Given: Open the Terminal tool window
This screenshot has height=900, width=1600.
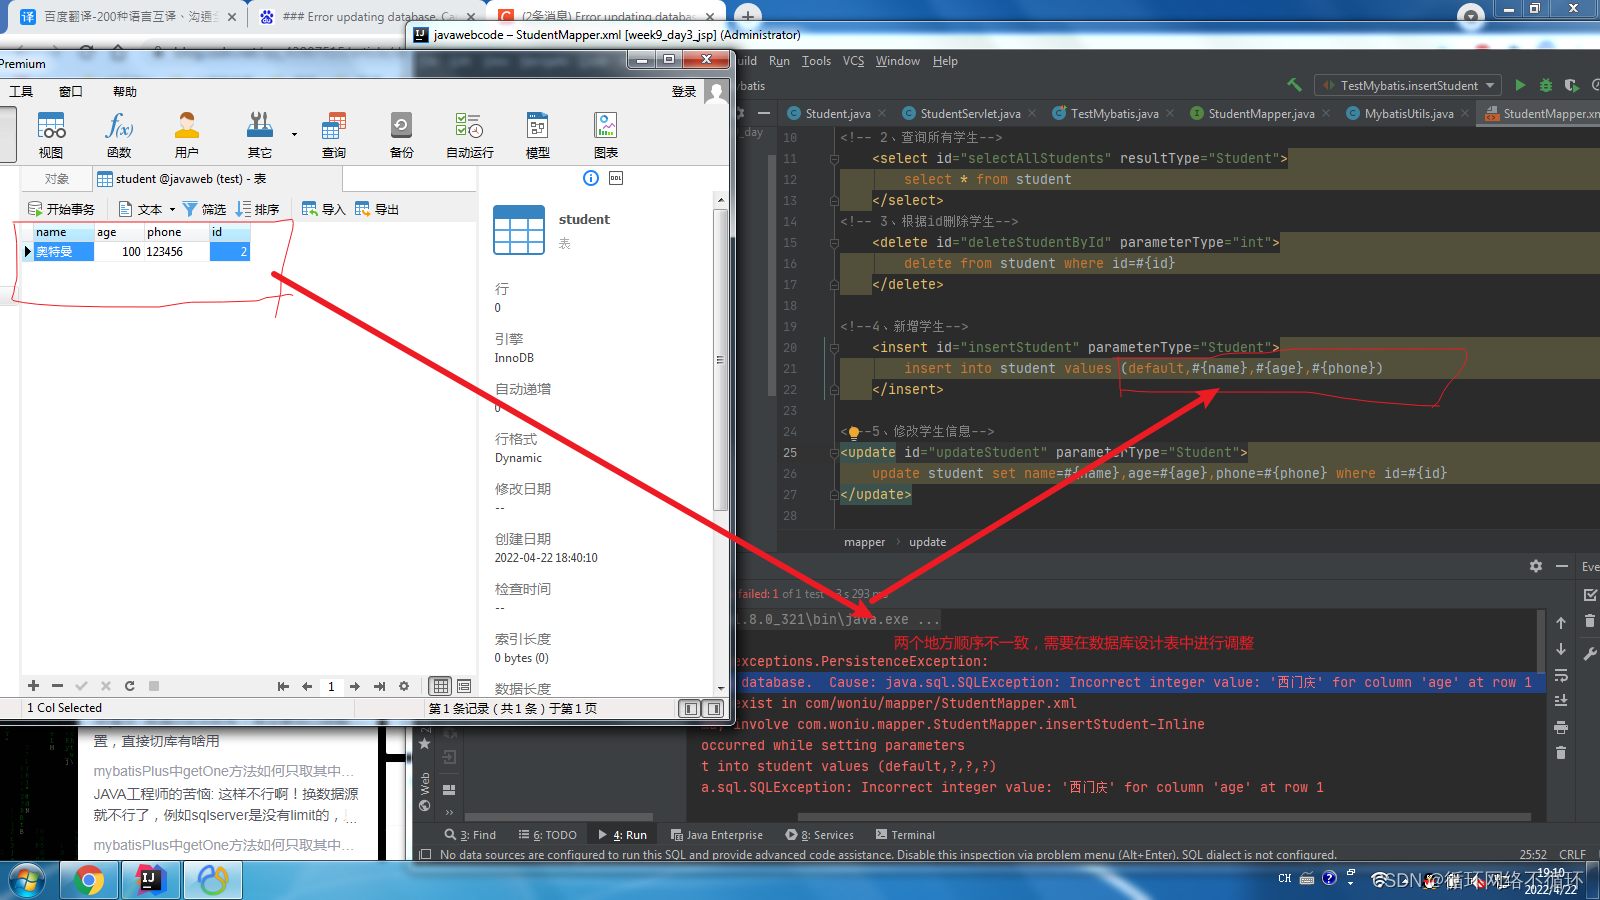Looking at the screenshot, I should click(x=905, y=834).
